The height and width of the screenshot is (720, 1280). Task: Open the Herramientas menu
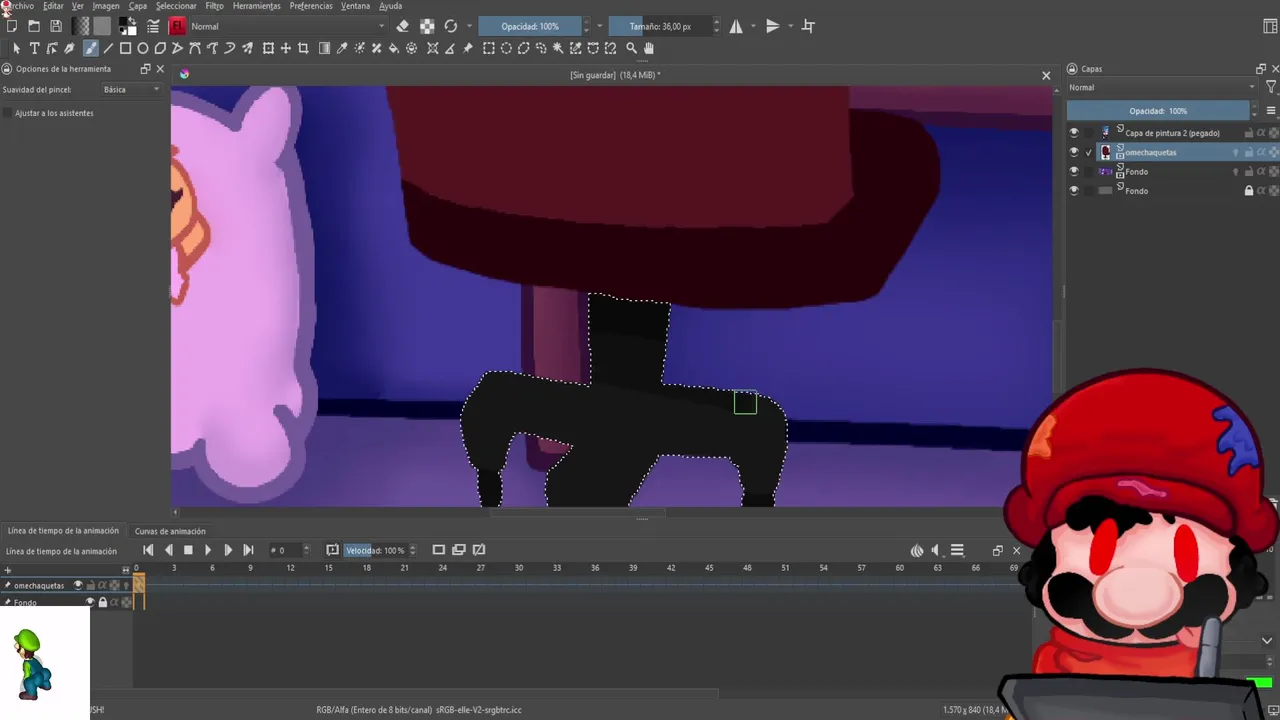coord(257,6)
